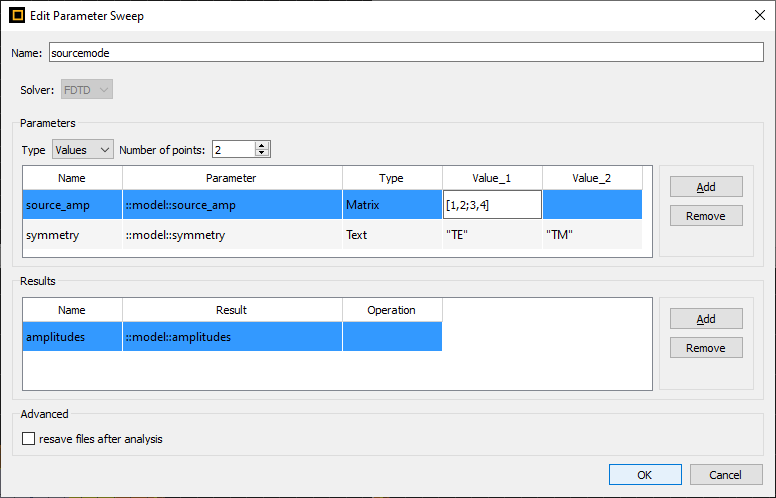Click the Operation cell for amplitudes
Screen dimensions: 776x498
coord(392,337)
